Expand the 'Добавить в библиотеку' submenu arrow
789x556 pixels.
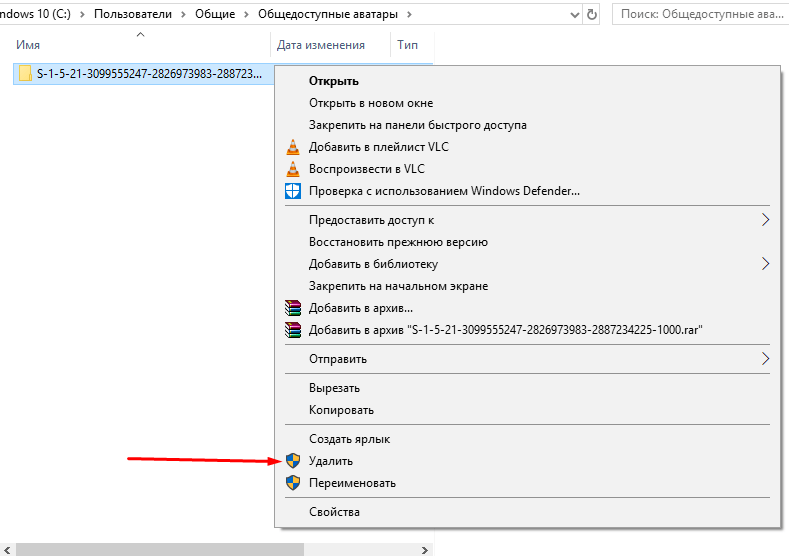pos(765,264)
